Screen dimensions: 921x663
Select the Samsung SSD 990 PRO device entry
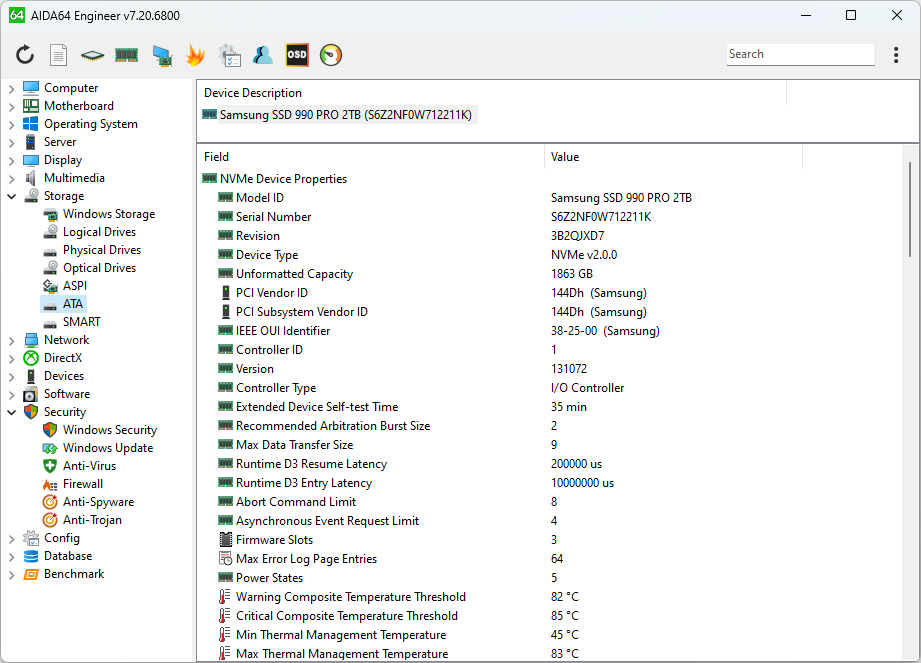tap(342, 114)
